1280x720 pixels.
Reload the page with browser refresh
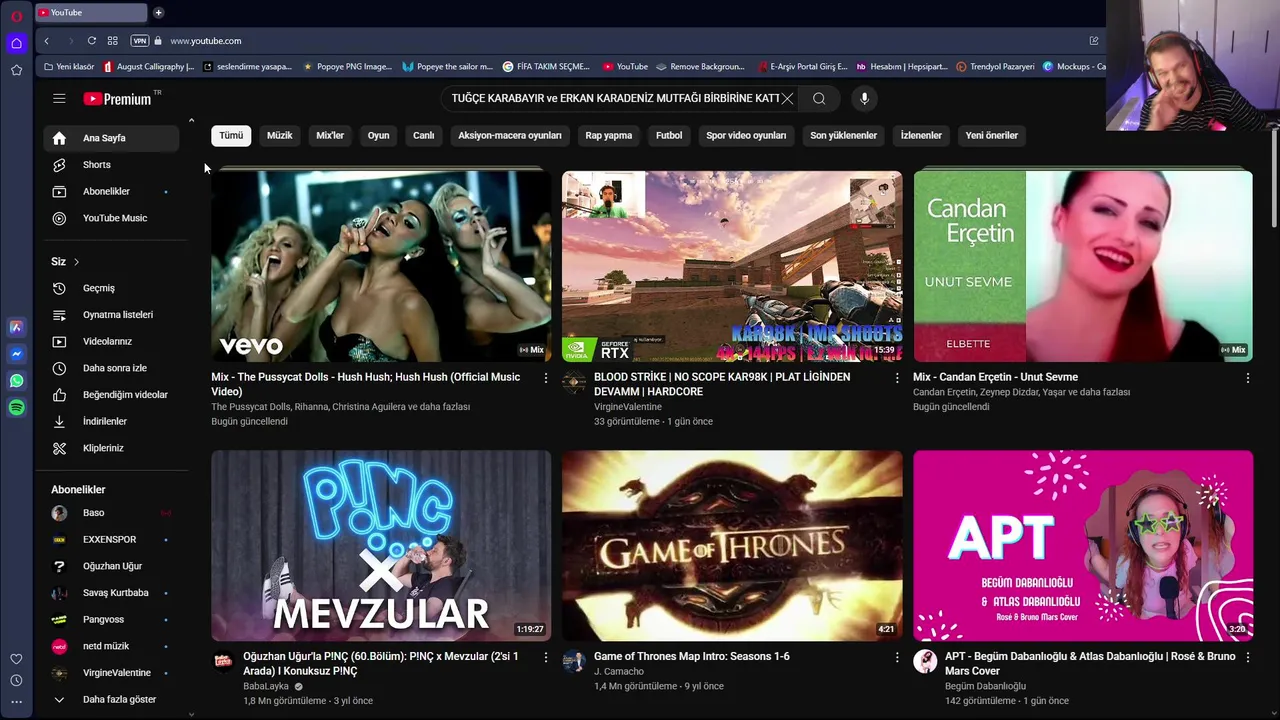[91, 41]
